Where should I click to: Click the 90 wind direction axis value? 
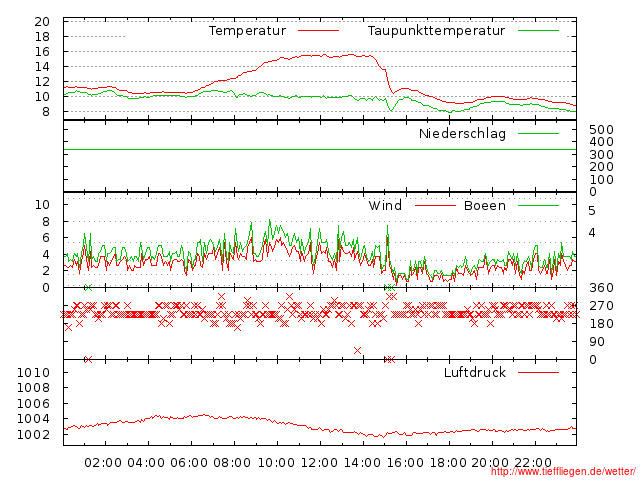(597, 342)
